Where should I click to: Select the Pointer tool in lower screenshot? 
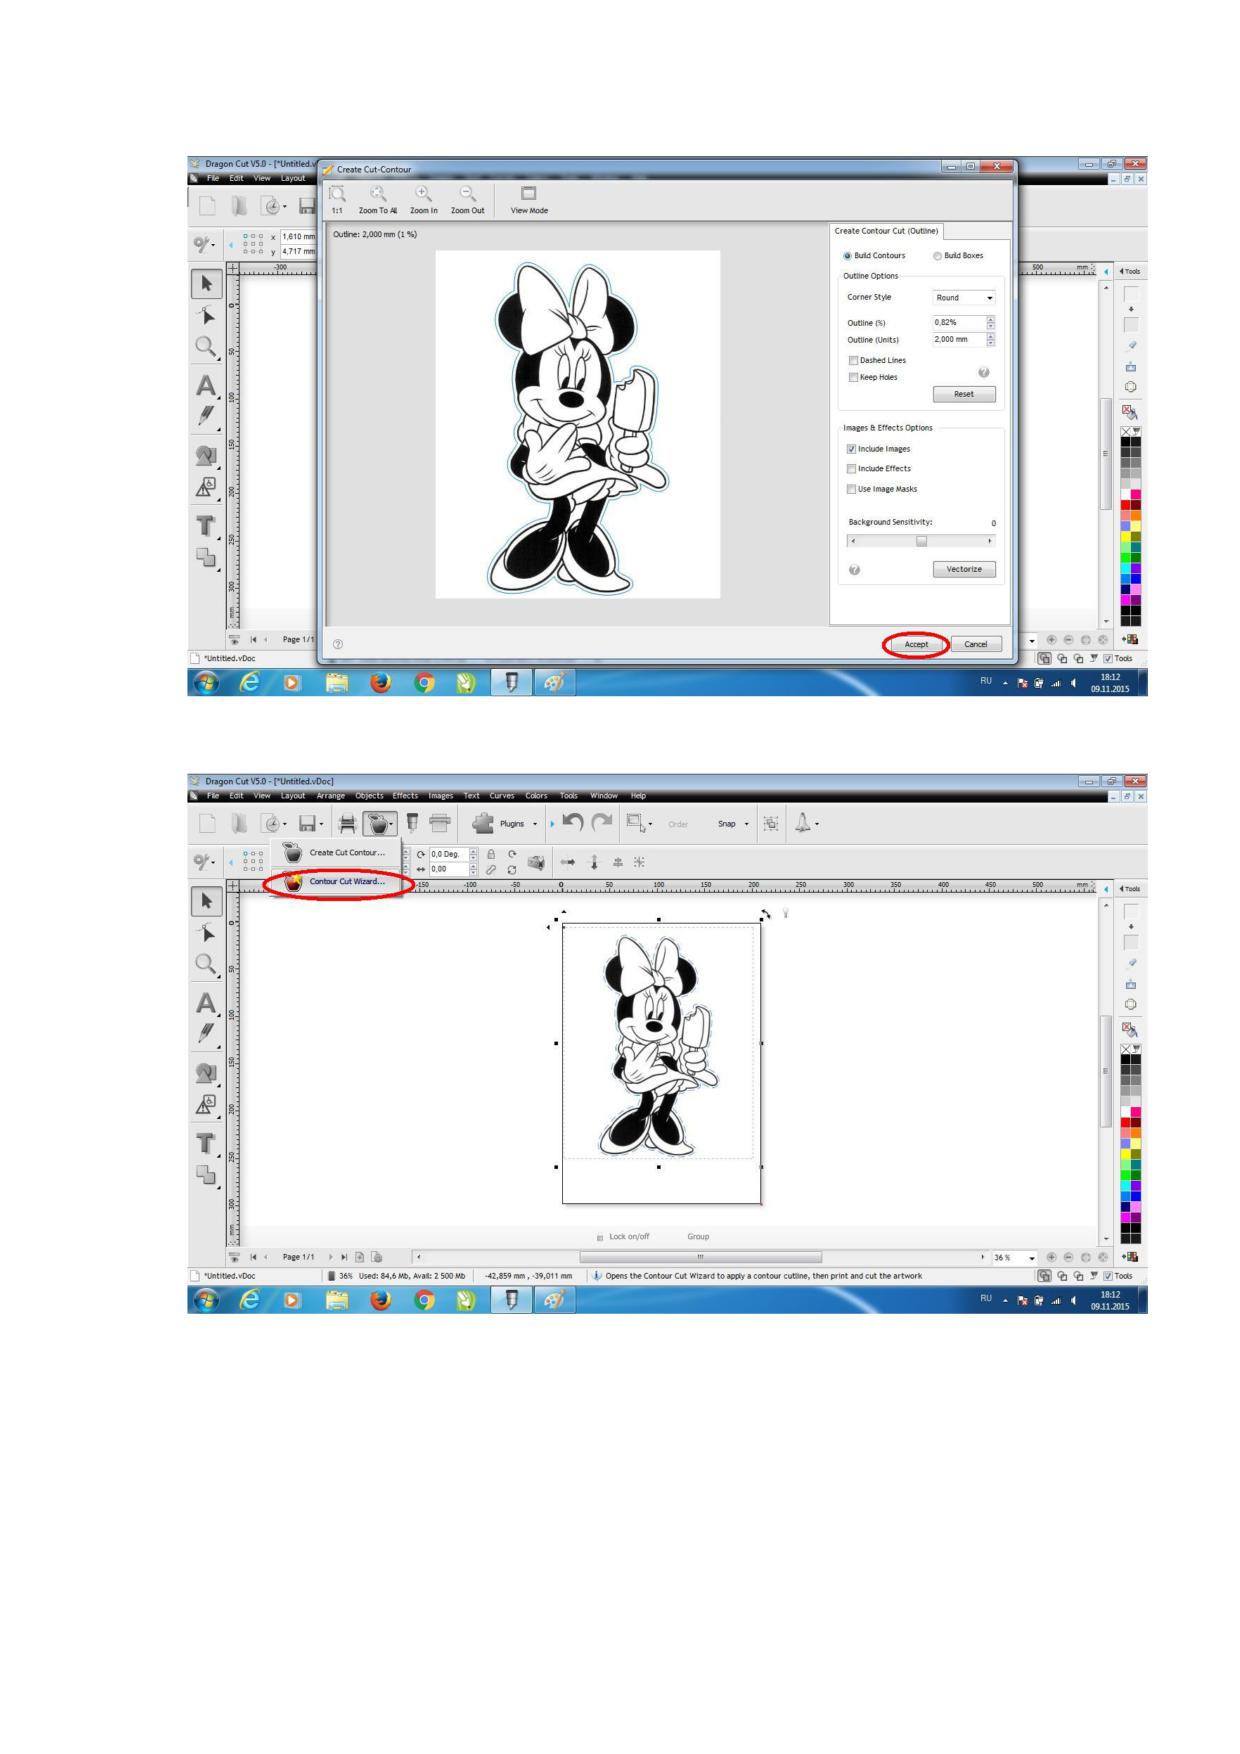coord(207,901)
